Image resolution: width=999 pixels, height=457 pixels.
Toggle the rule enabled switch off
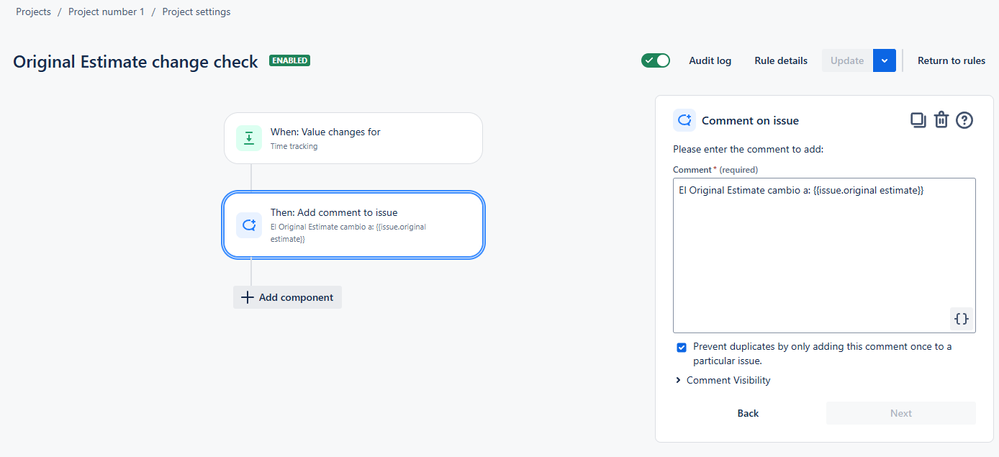(x=656, y=61)
